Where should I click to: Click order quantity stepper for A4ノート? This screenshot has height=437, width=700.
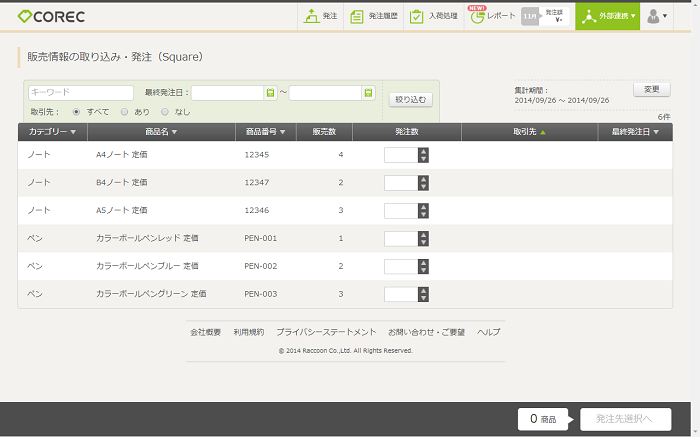tap(423, 155)
